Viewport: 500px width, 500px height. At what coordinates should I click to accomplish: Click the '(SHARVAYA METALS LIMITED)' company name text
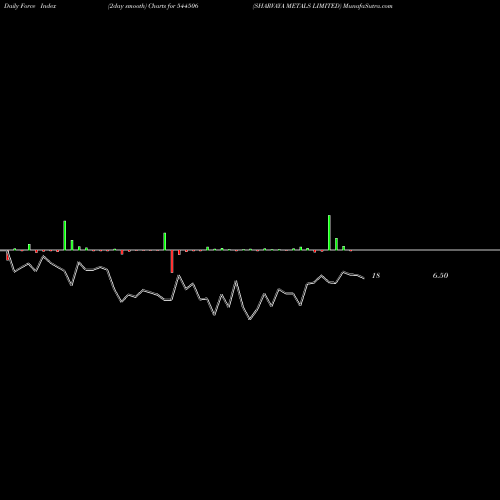pyautogui.click(x=297, y=6)
